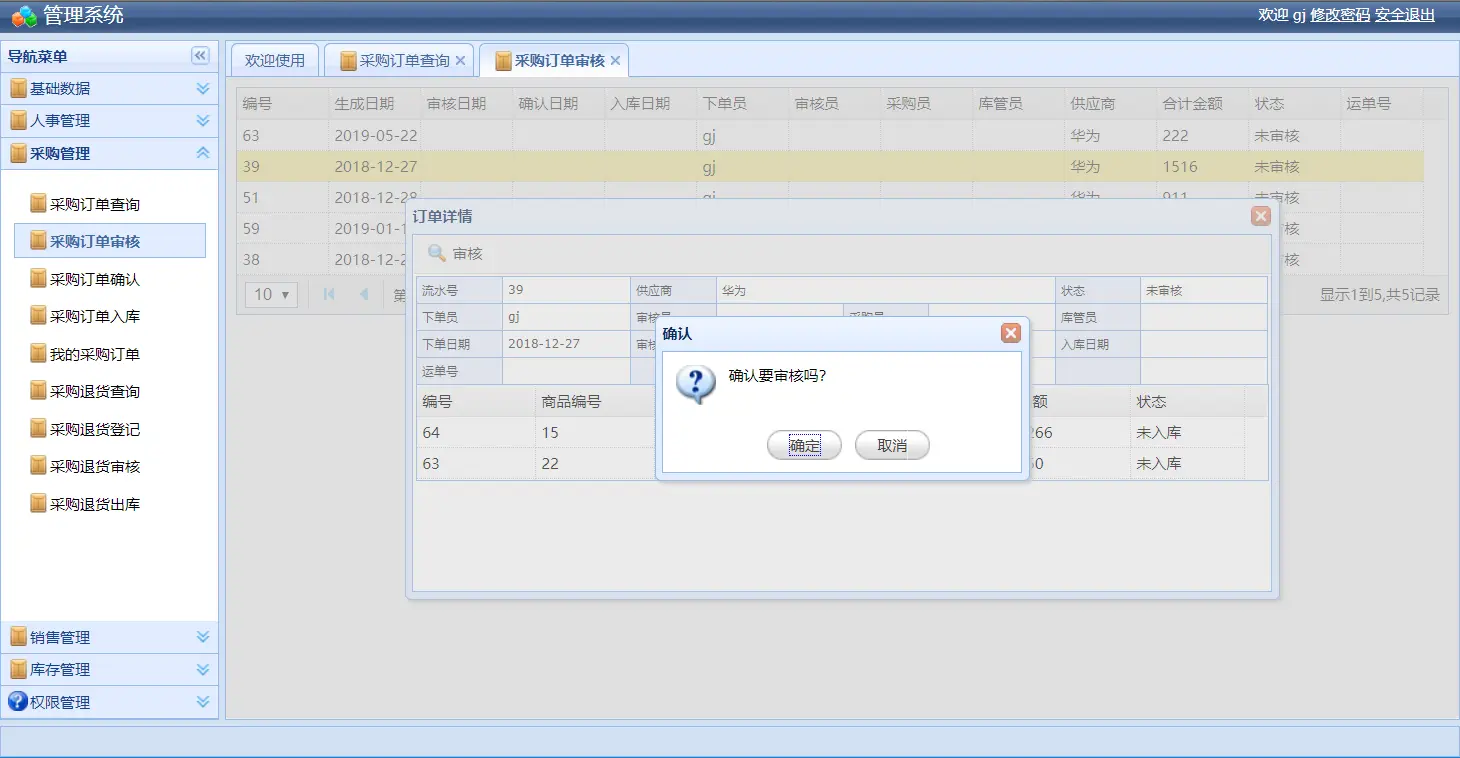This screenshot has height=758, width=1460.
Task: Click the 销售管理 section icon
Action: 18,637
